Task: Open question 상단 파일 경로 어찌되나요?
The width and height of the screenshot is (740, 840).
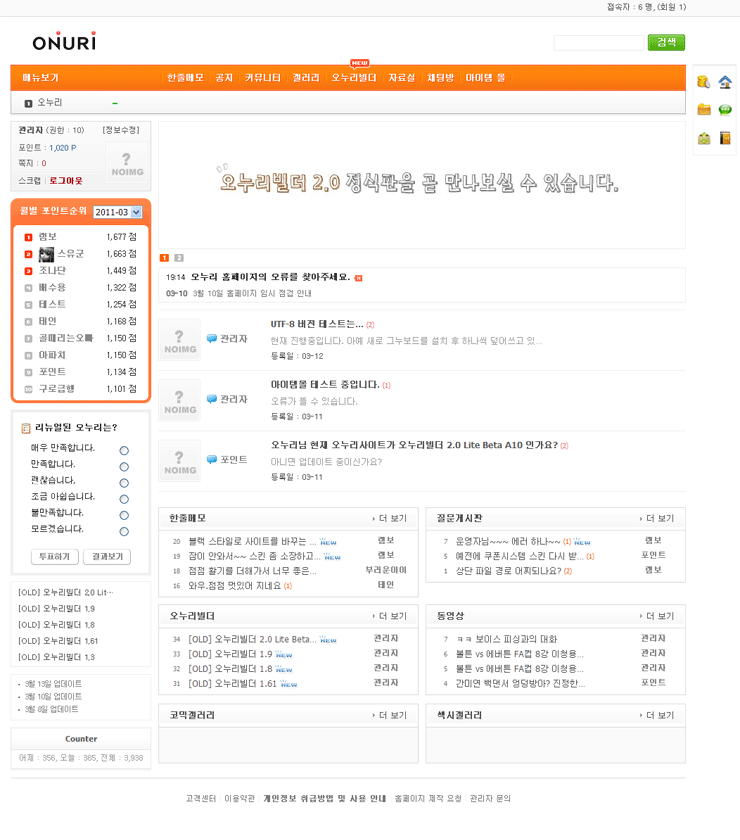Action: point(509,571)
